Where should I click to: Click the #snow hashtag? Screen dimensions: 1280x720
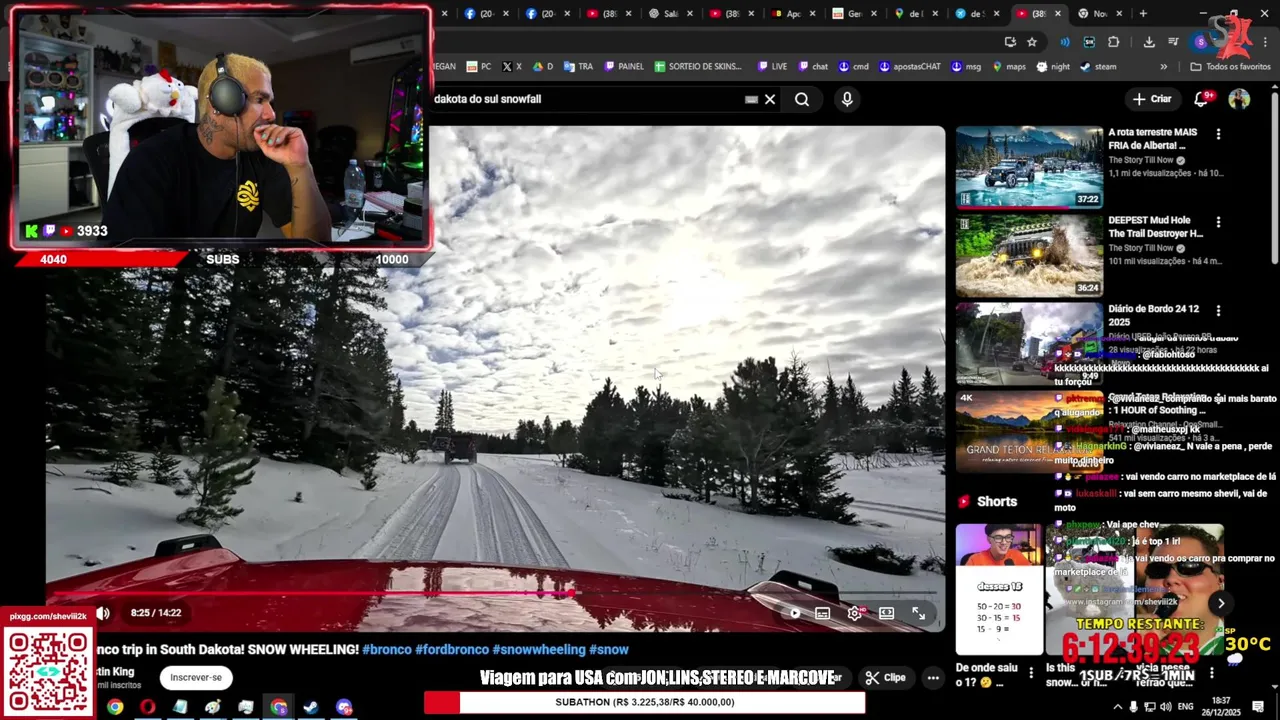(609, 650)
